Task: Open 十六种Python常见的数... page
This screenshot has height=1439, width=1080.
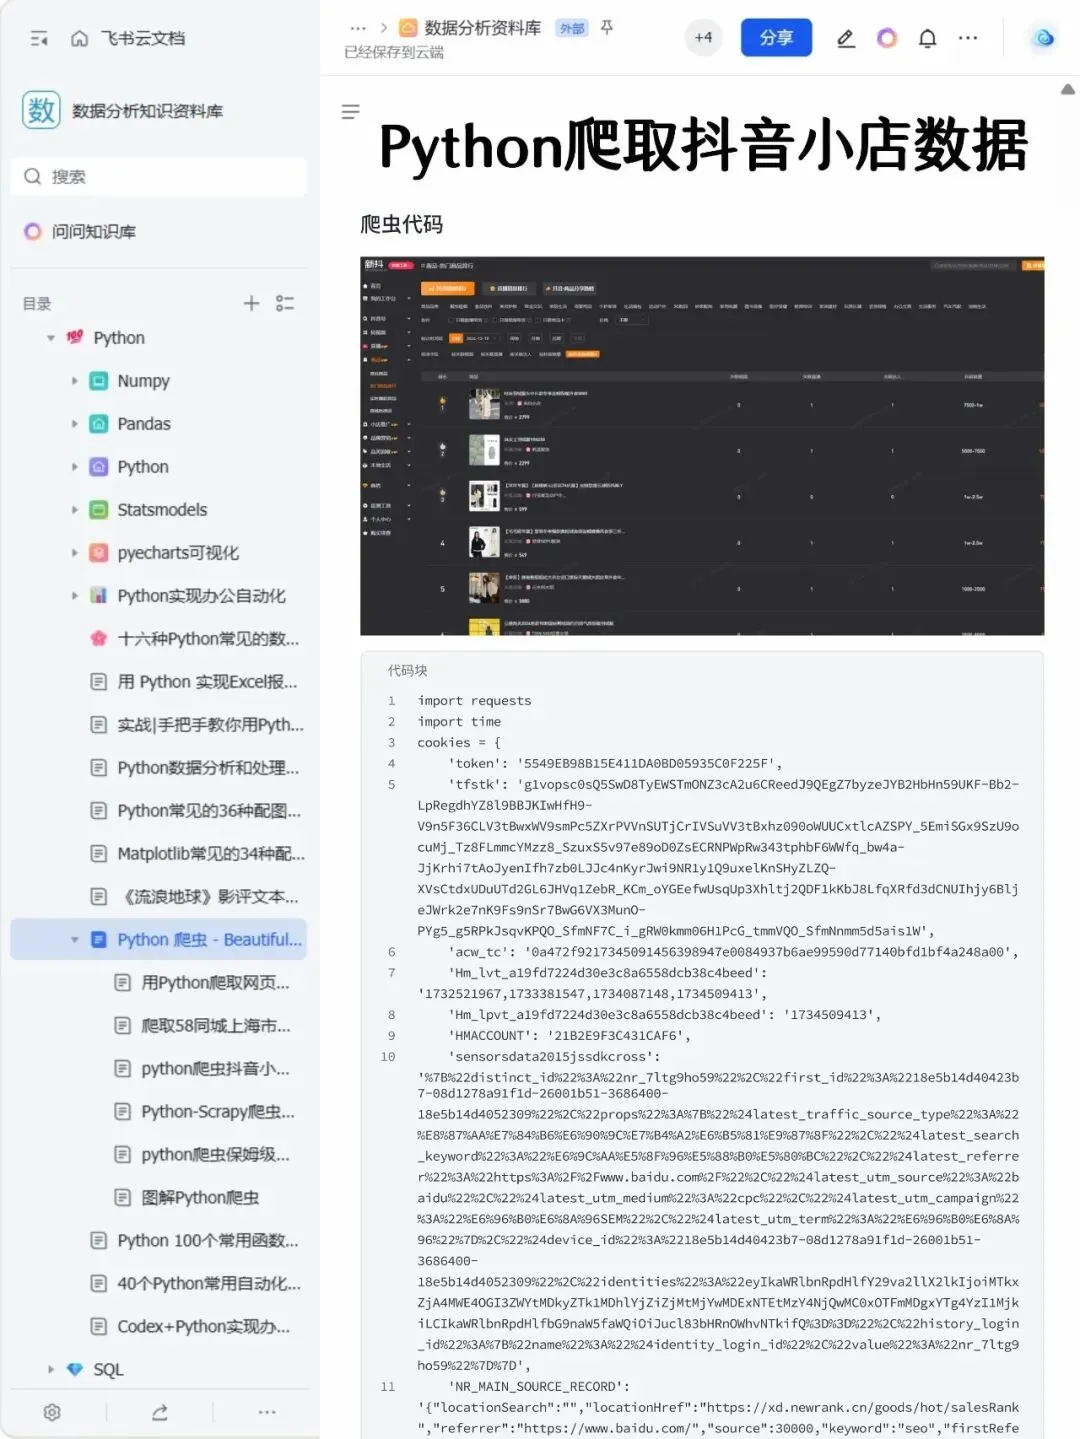Action: 208,639
